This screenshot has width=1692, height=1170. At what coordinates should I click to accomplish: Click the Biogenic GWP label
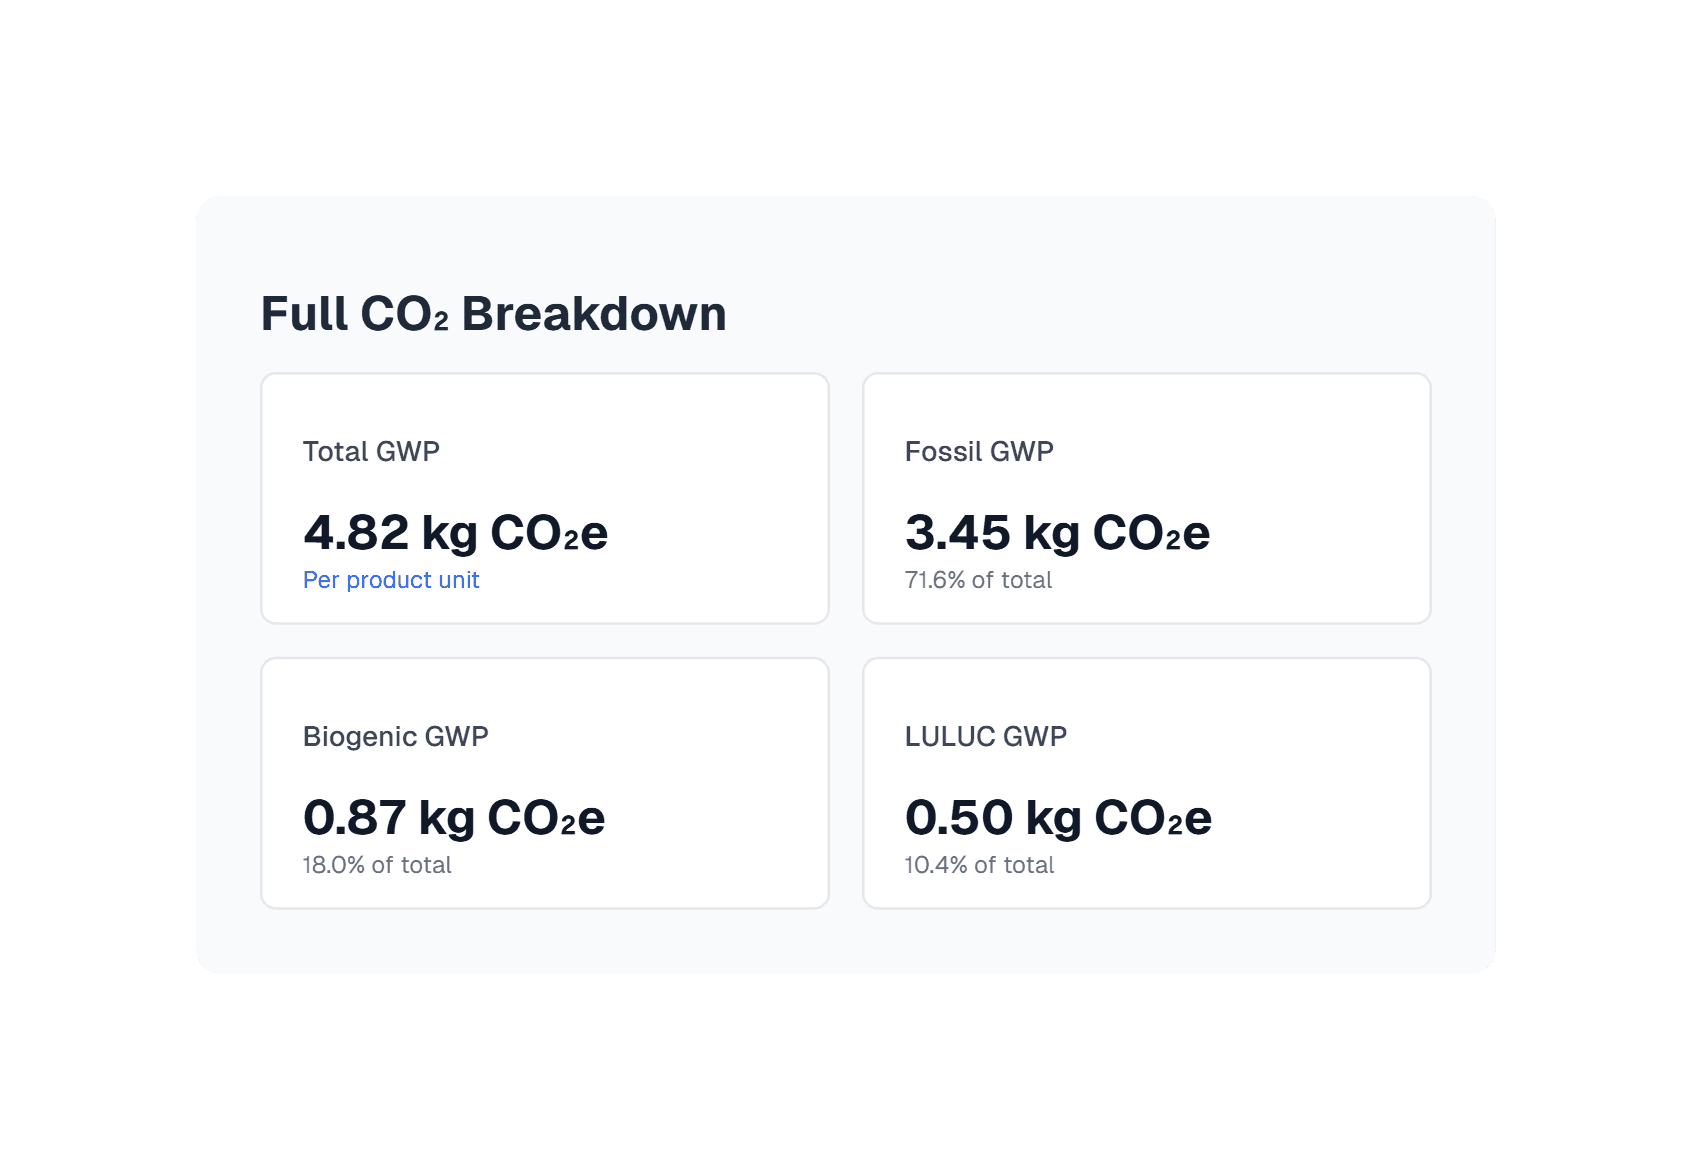tap(396, 737)
